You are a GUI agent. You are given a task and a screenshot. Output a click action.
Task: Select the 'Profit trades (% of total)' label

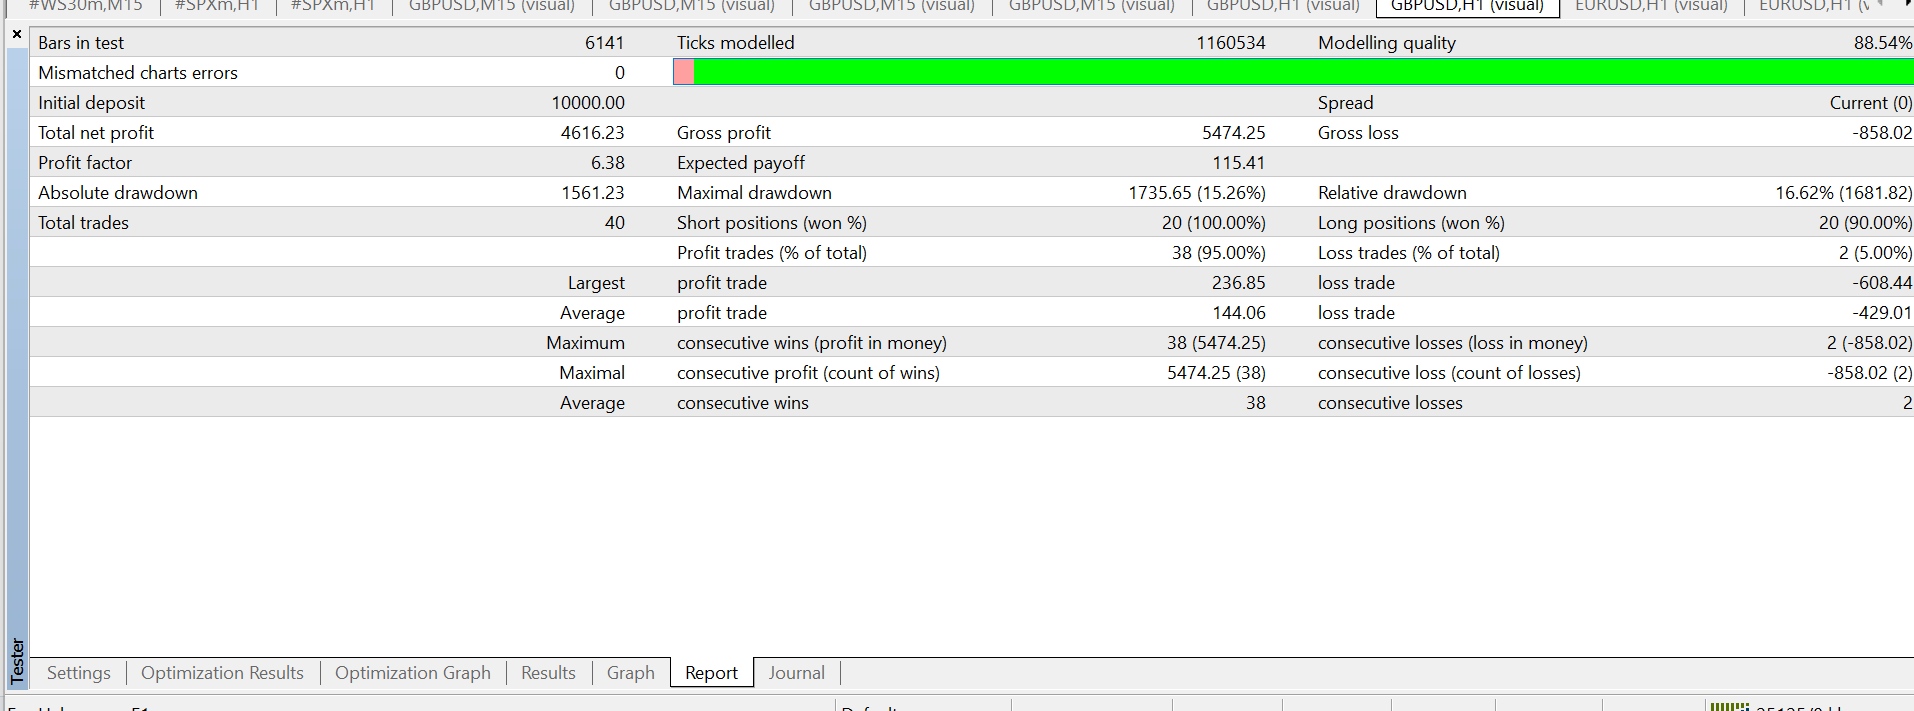pos(772,253)
